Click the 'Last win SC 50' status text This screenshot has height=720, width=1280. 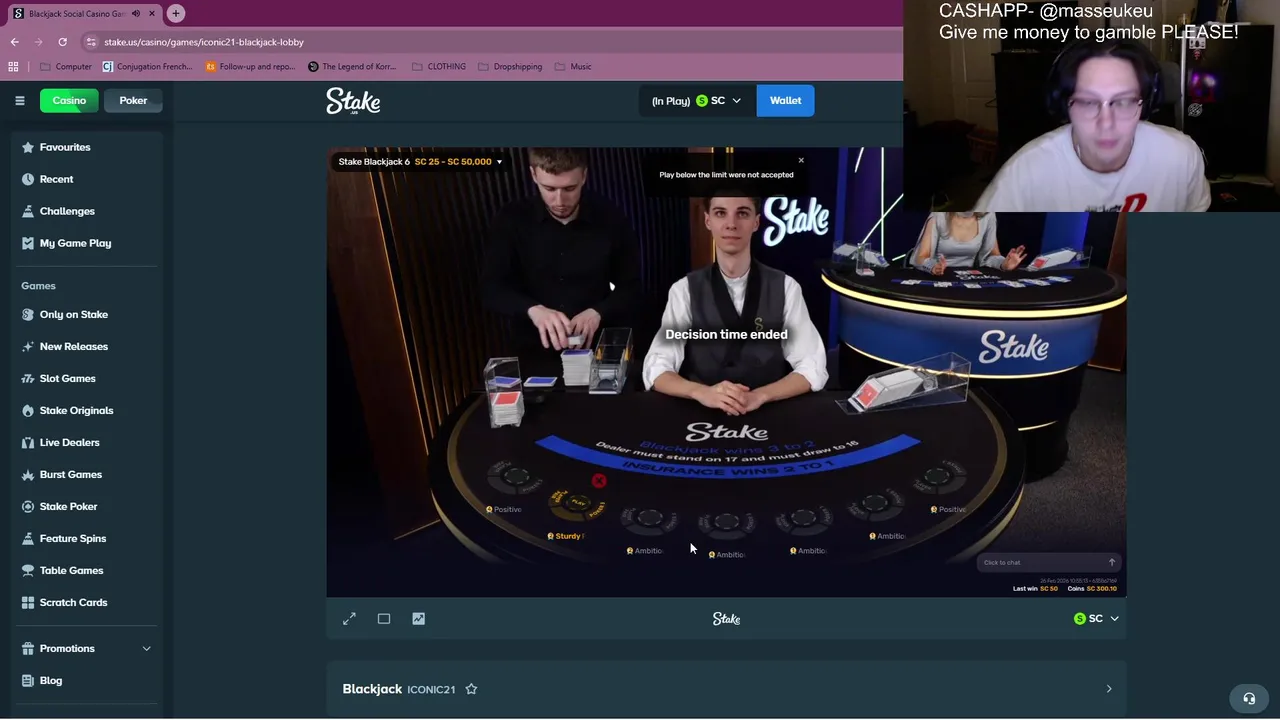pos(1035,589)
